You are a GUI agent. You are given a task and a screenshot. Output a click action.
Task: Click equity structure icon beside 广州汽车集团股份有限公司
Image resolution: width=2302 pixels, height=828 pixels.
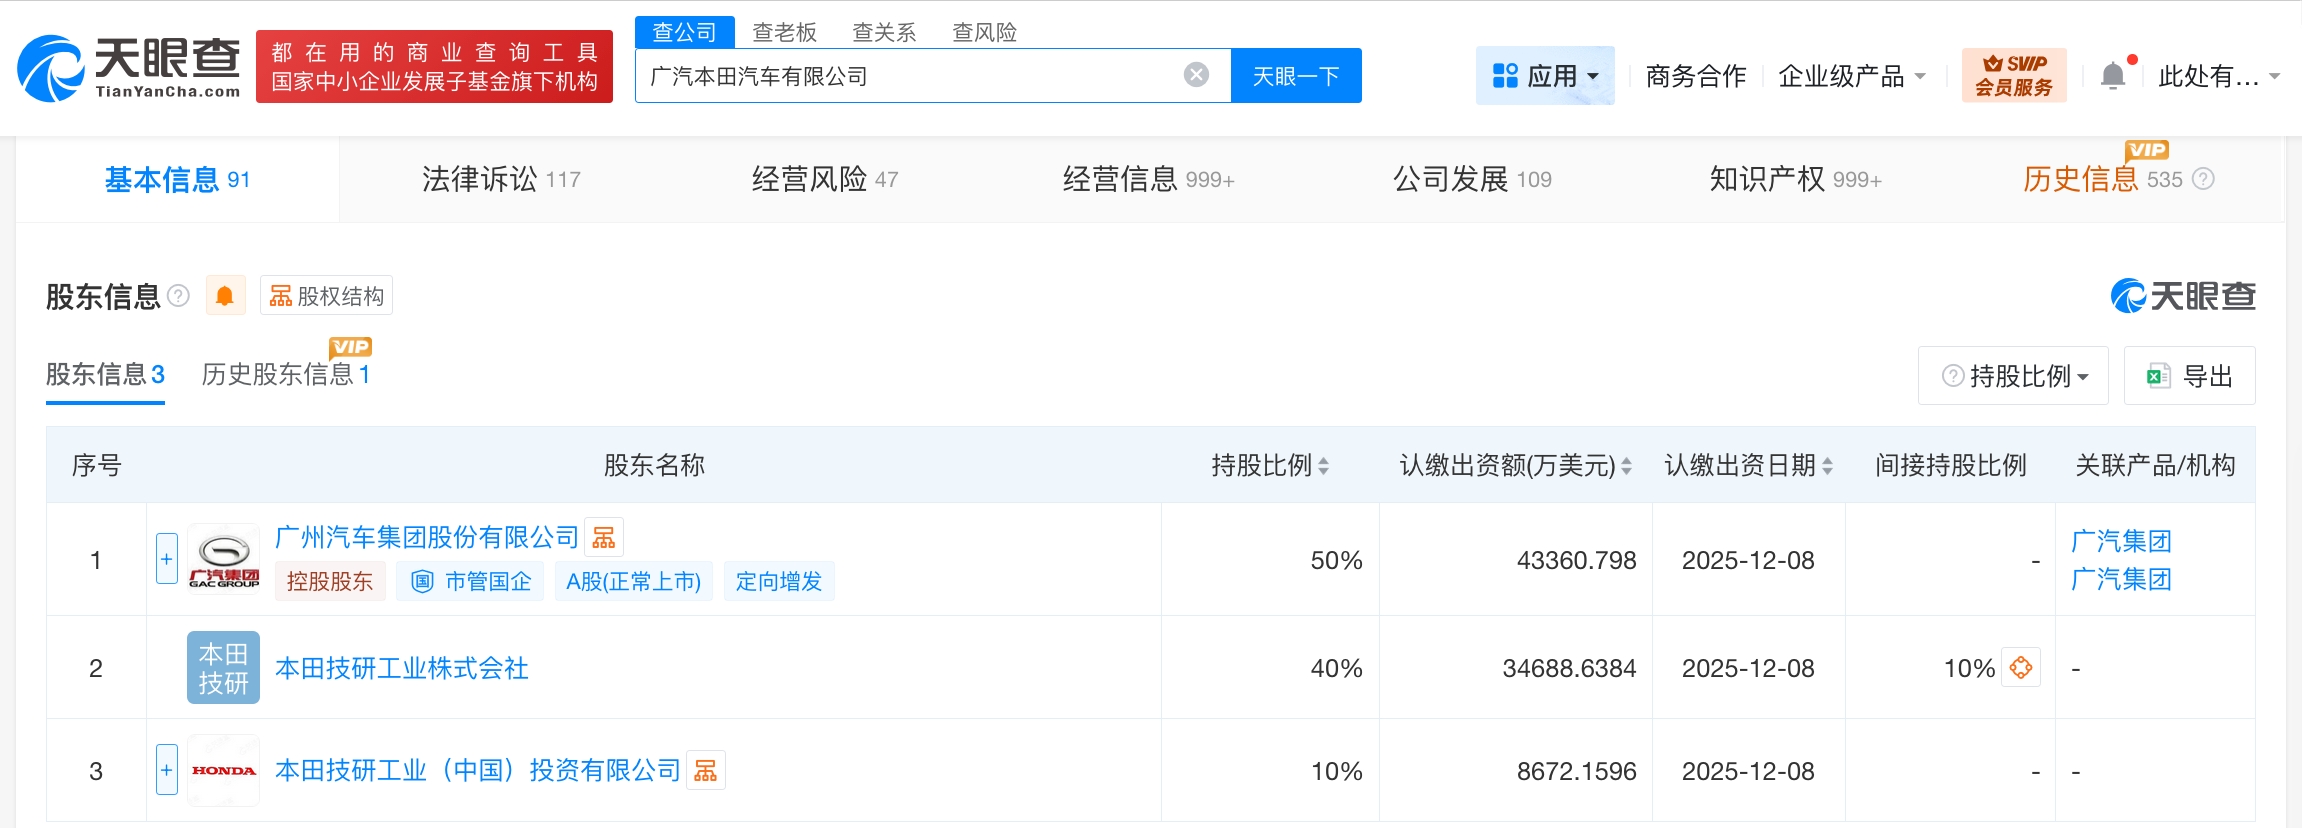click(604, 538)
